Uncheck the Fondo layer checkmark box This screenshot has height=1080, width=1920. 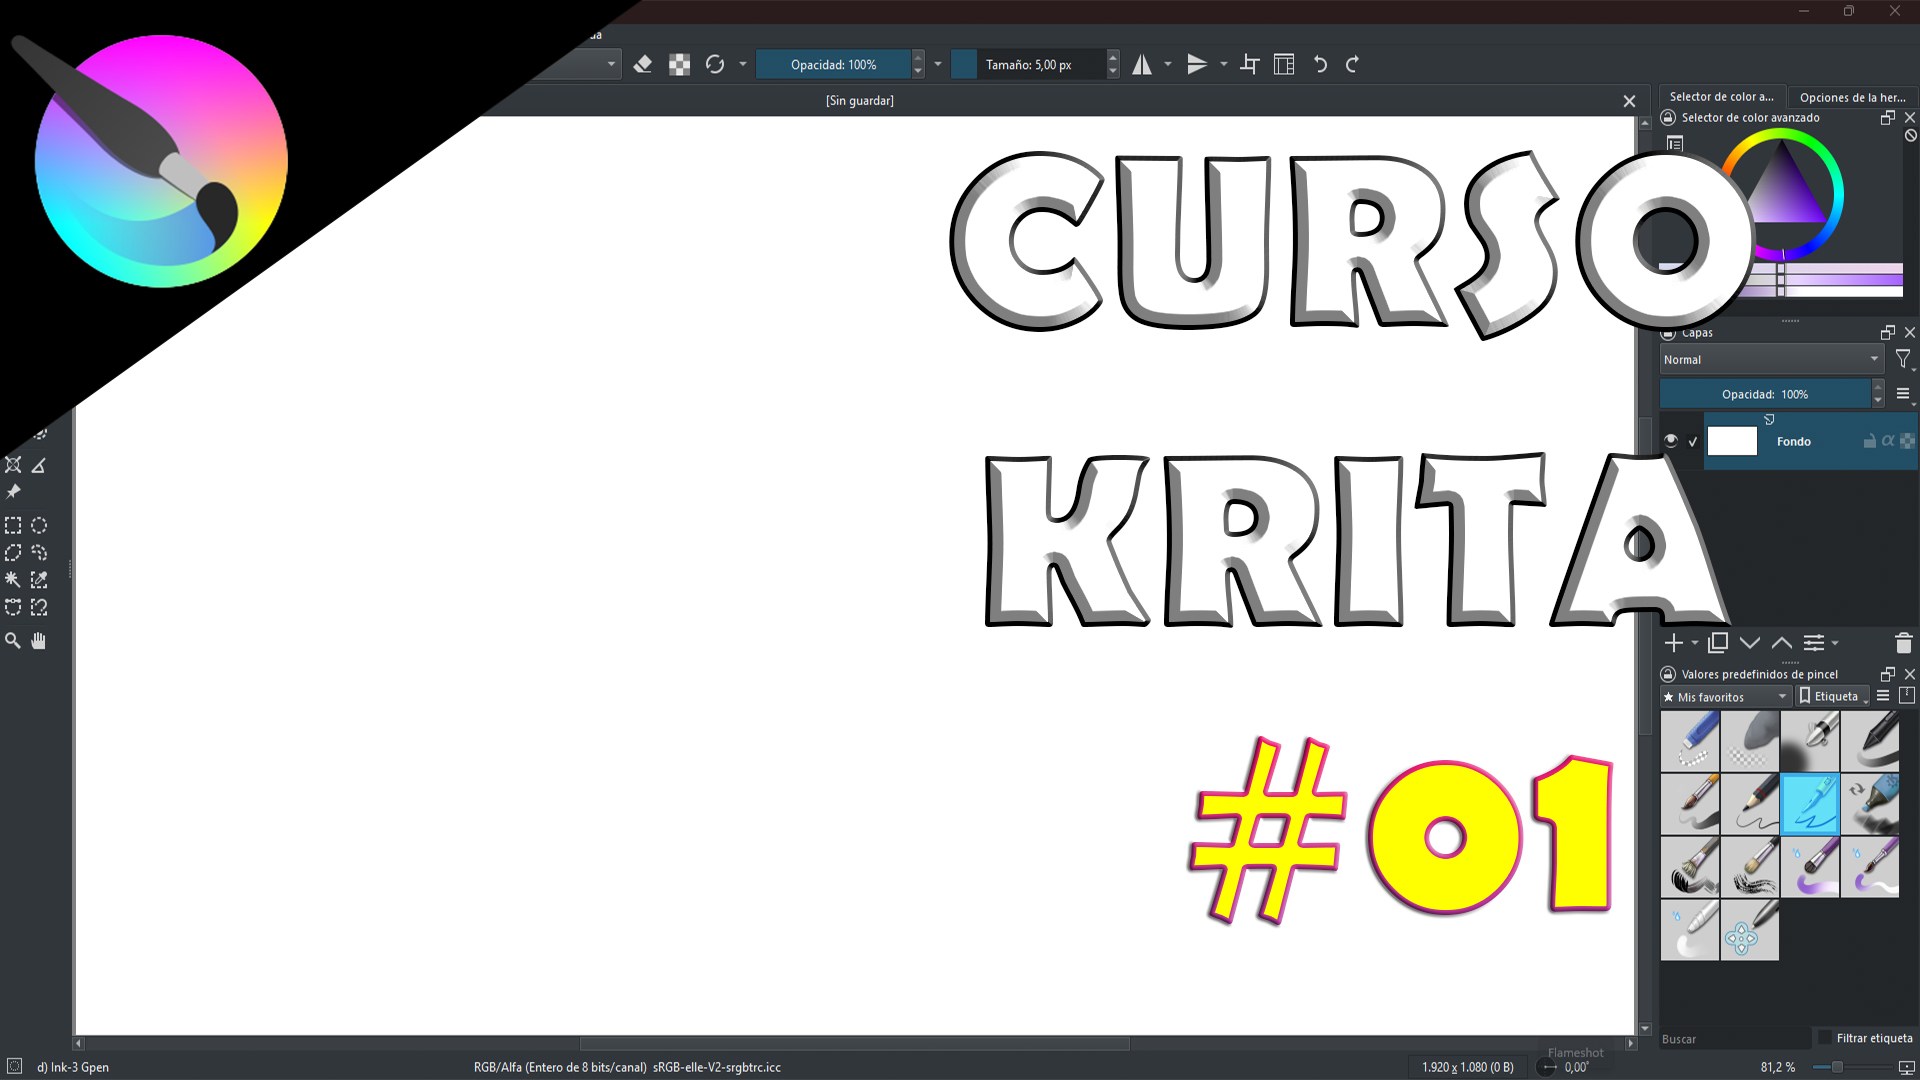coord(1693,441)
